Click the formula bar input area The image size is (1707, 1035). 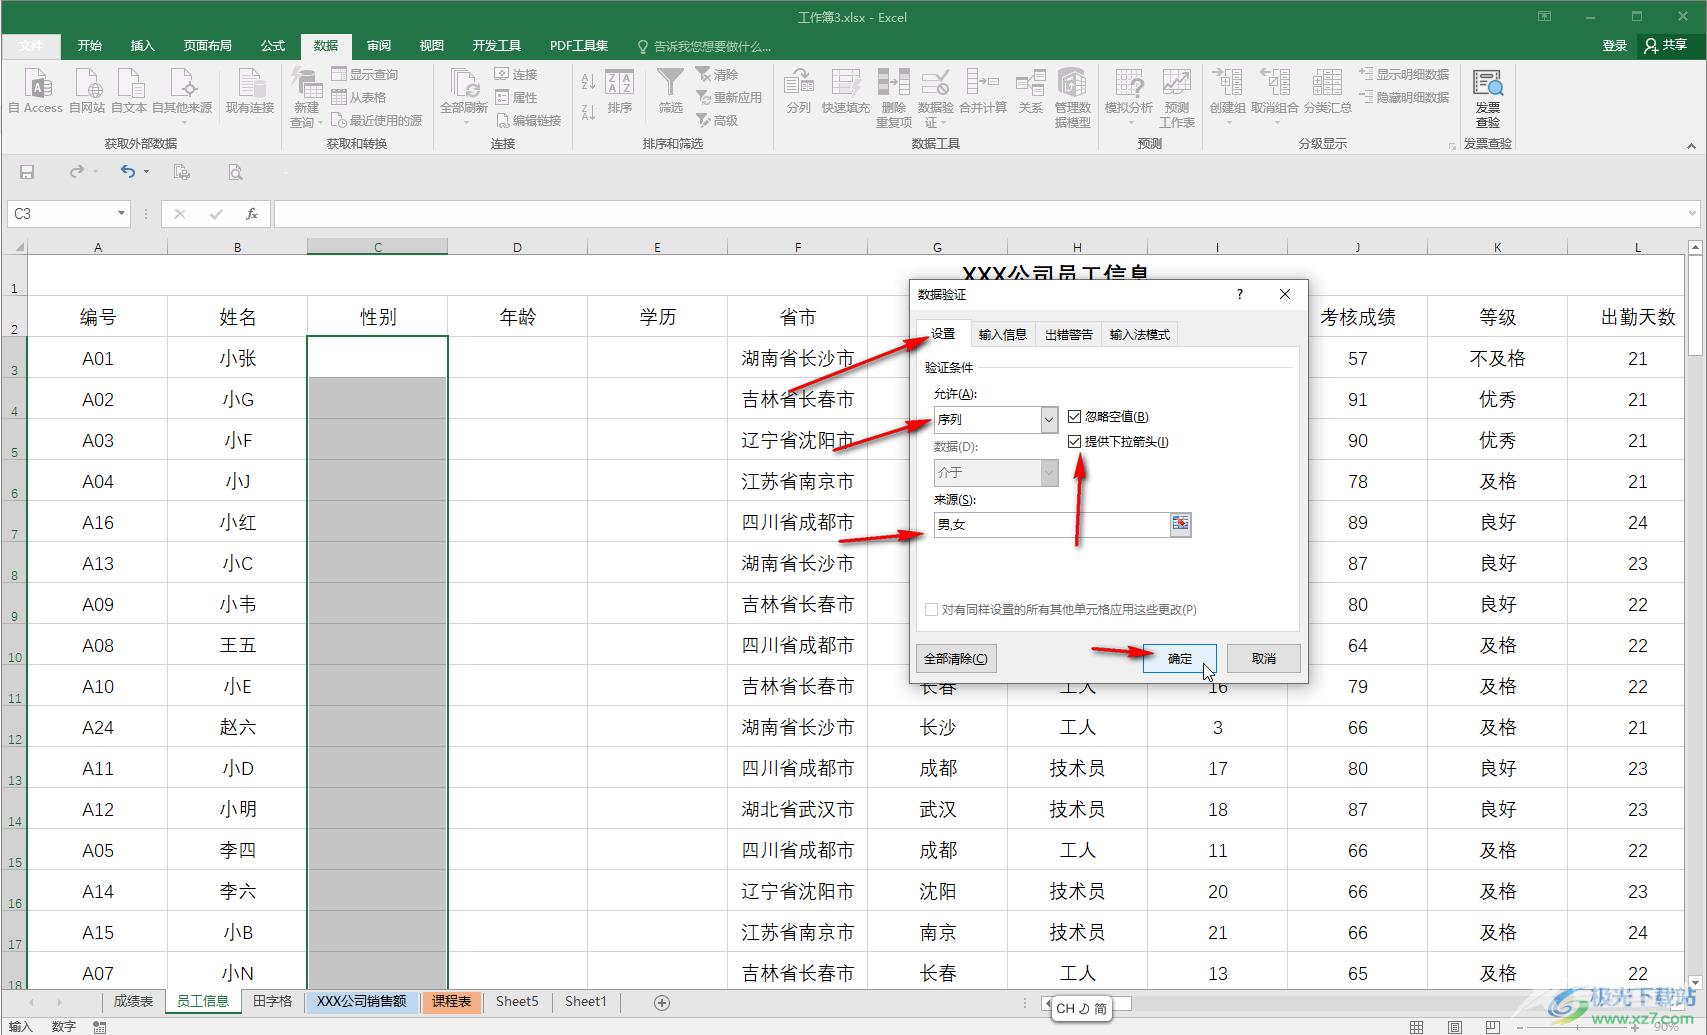tap(978, 213)
